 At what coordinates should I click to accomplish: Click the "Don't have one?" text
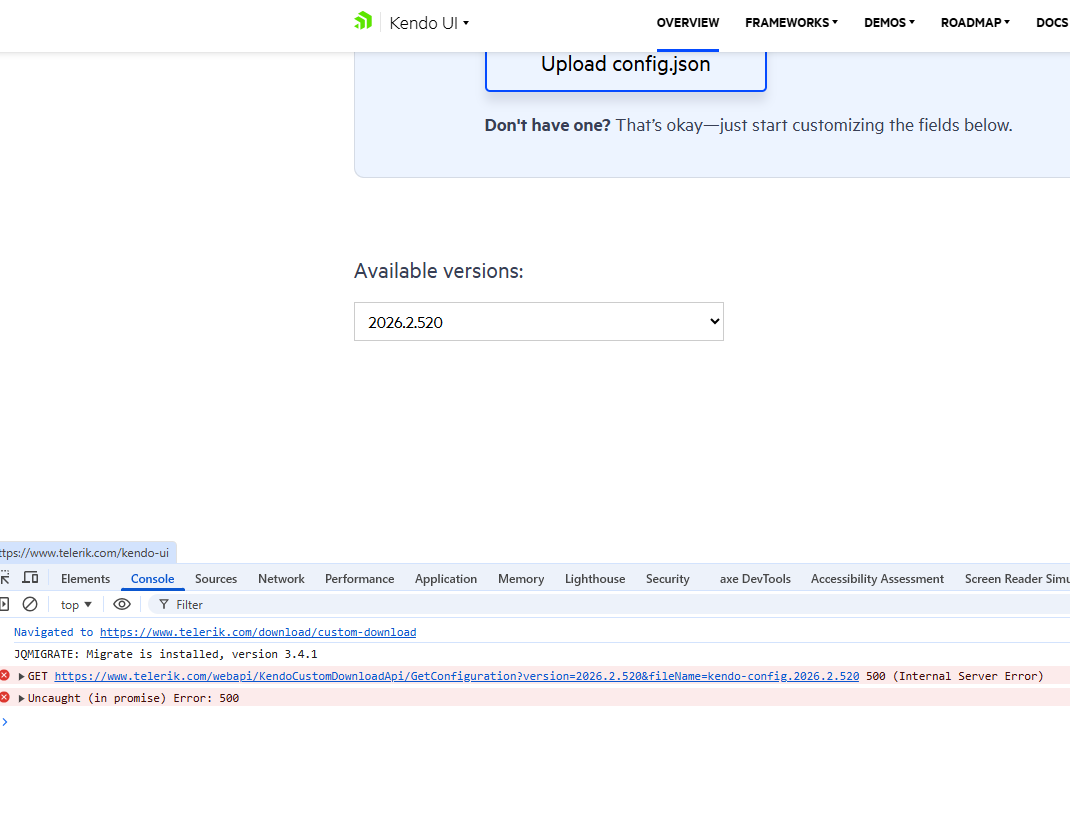547,125
